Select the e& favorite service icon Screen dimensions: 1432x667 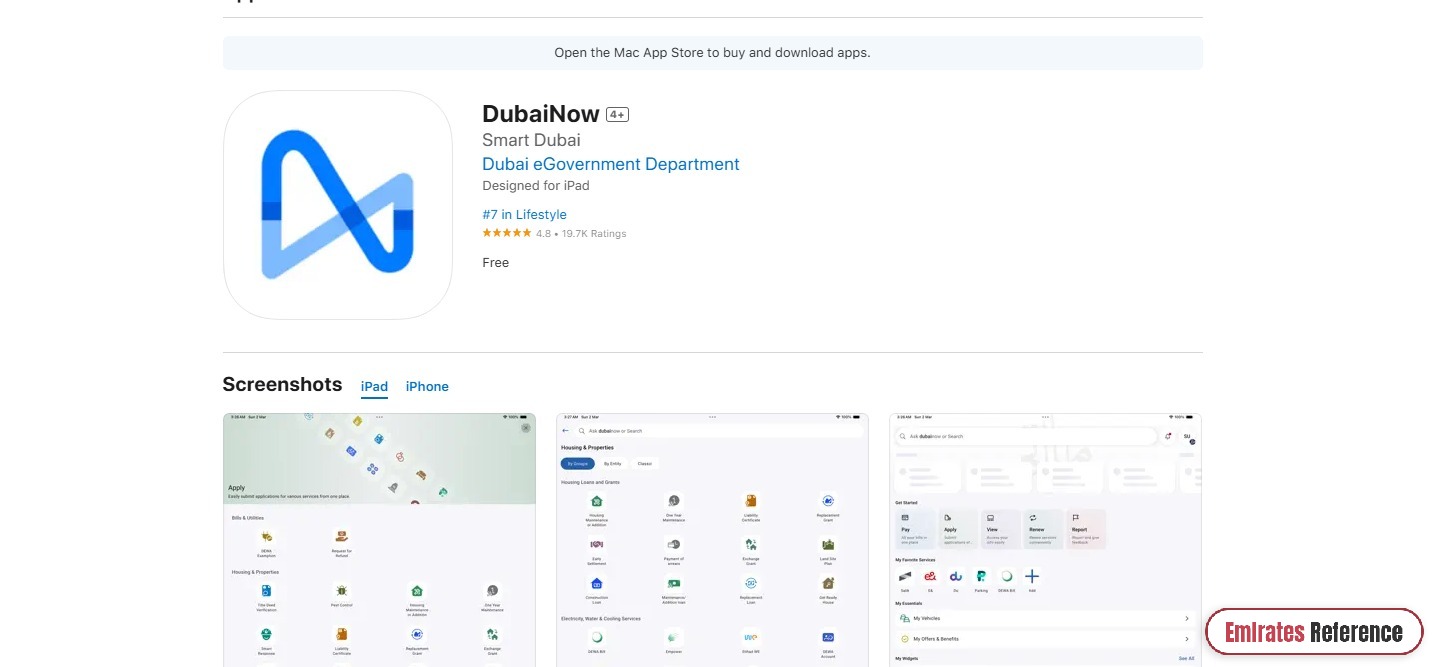(930, 577)
